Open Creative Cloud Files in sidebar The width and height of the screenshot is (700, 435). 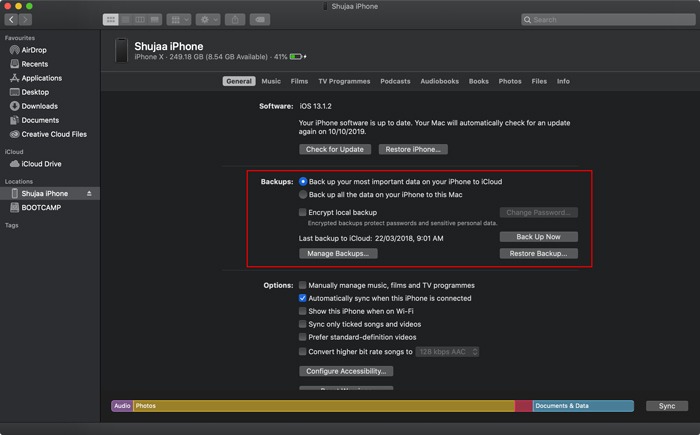(x=55, y=134)
